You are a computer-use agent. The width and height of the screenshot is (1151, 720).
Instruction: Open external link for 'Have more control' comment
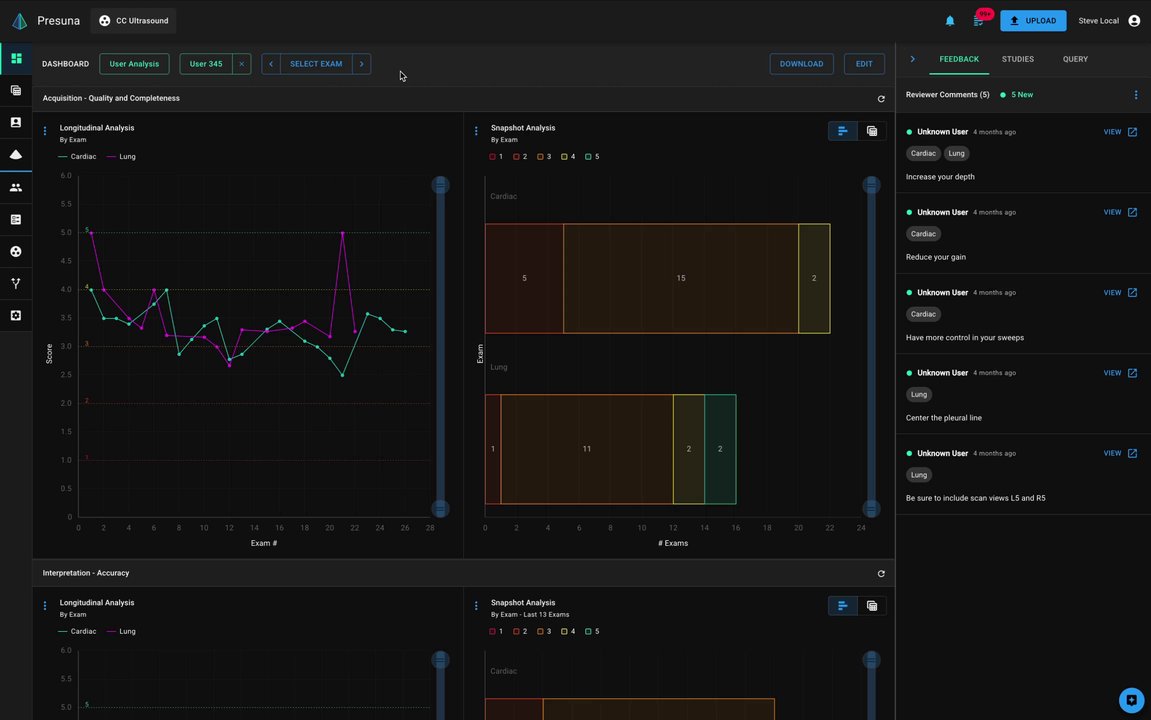(x=1132, y=292)
